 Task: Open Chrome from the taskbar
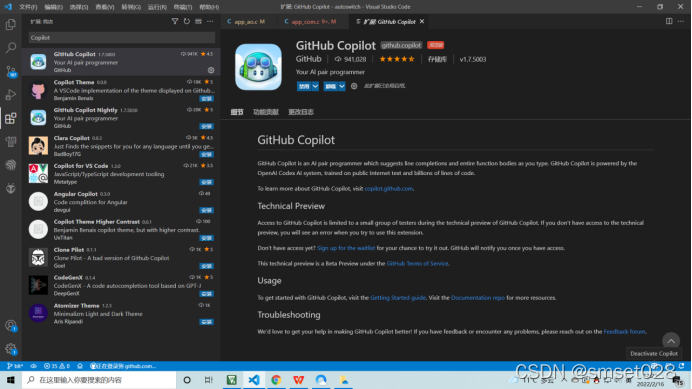point(276,380)
